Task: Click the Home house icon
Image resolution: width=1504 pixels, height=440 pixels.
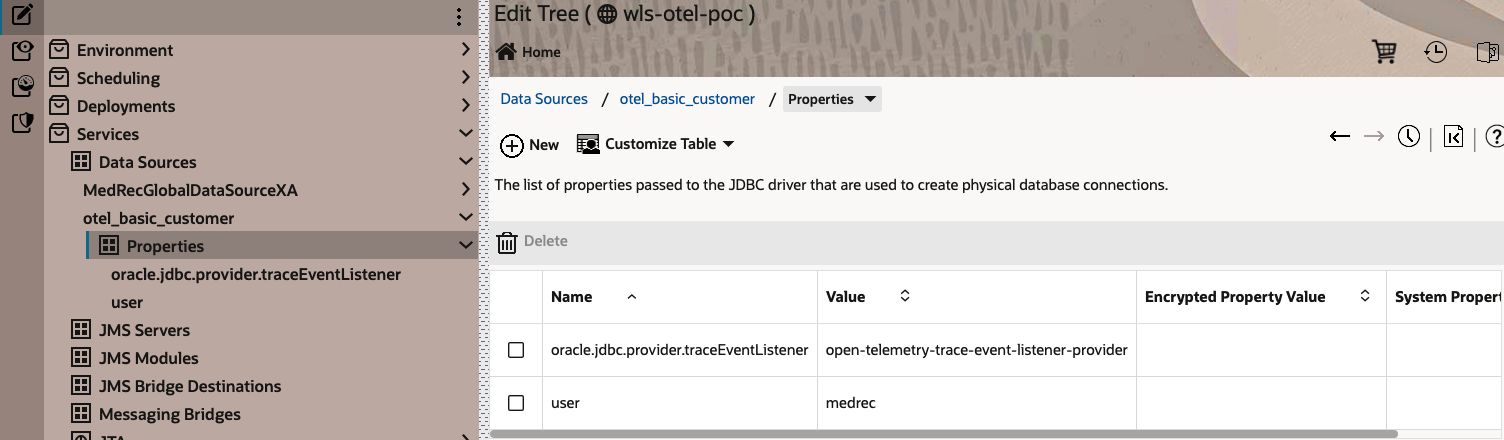Action: tap(506, 52)
